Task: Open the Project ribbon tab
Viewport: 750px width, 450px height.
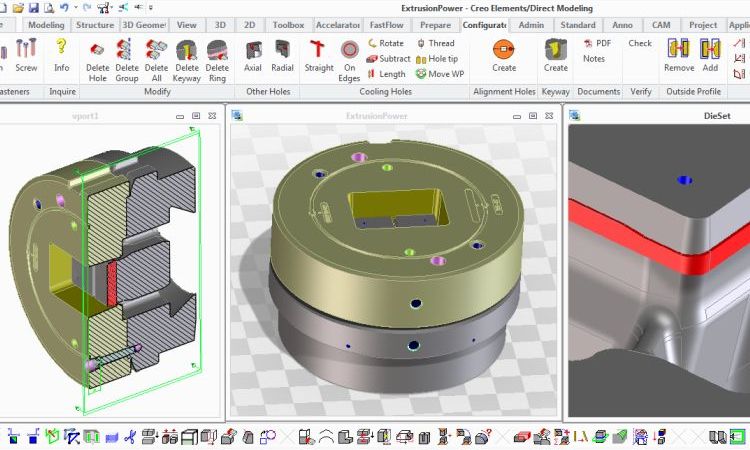Action: [703, 25]
